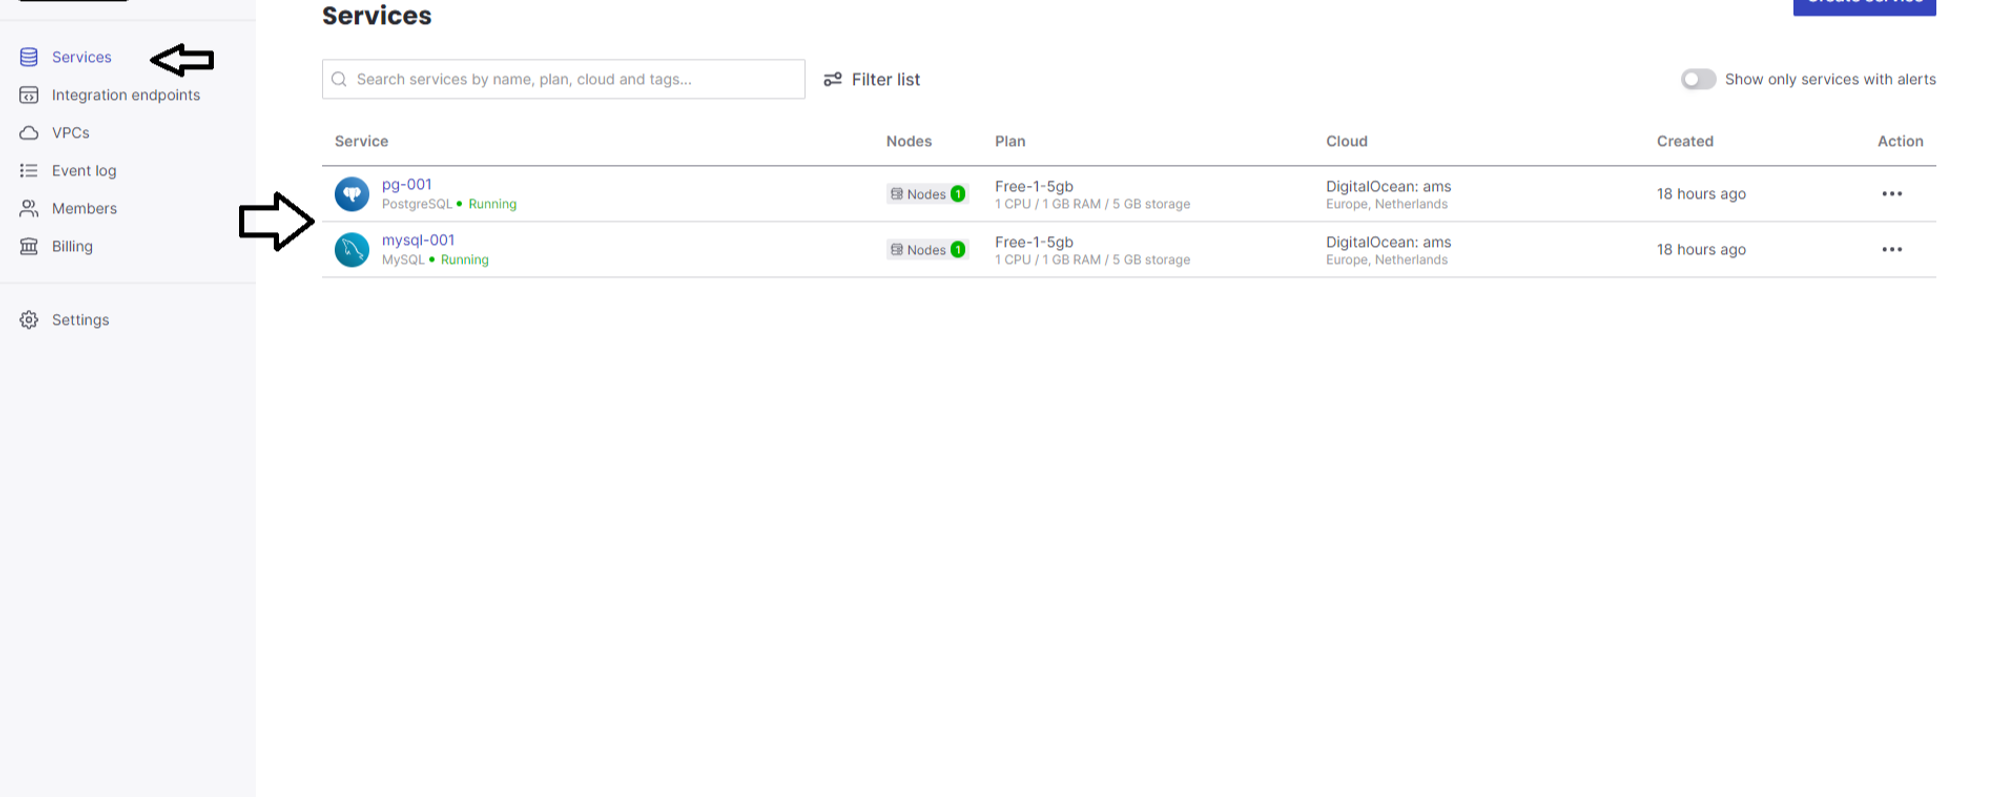Click the Running status of mysql-001
The image size is (2000, 797).
[x=464, y=260]
